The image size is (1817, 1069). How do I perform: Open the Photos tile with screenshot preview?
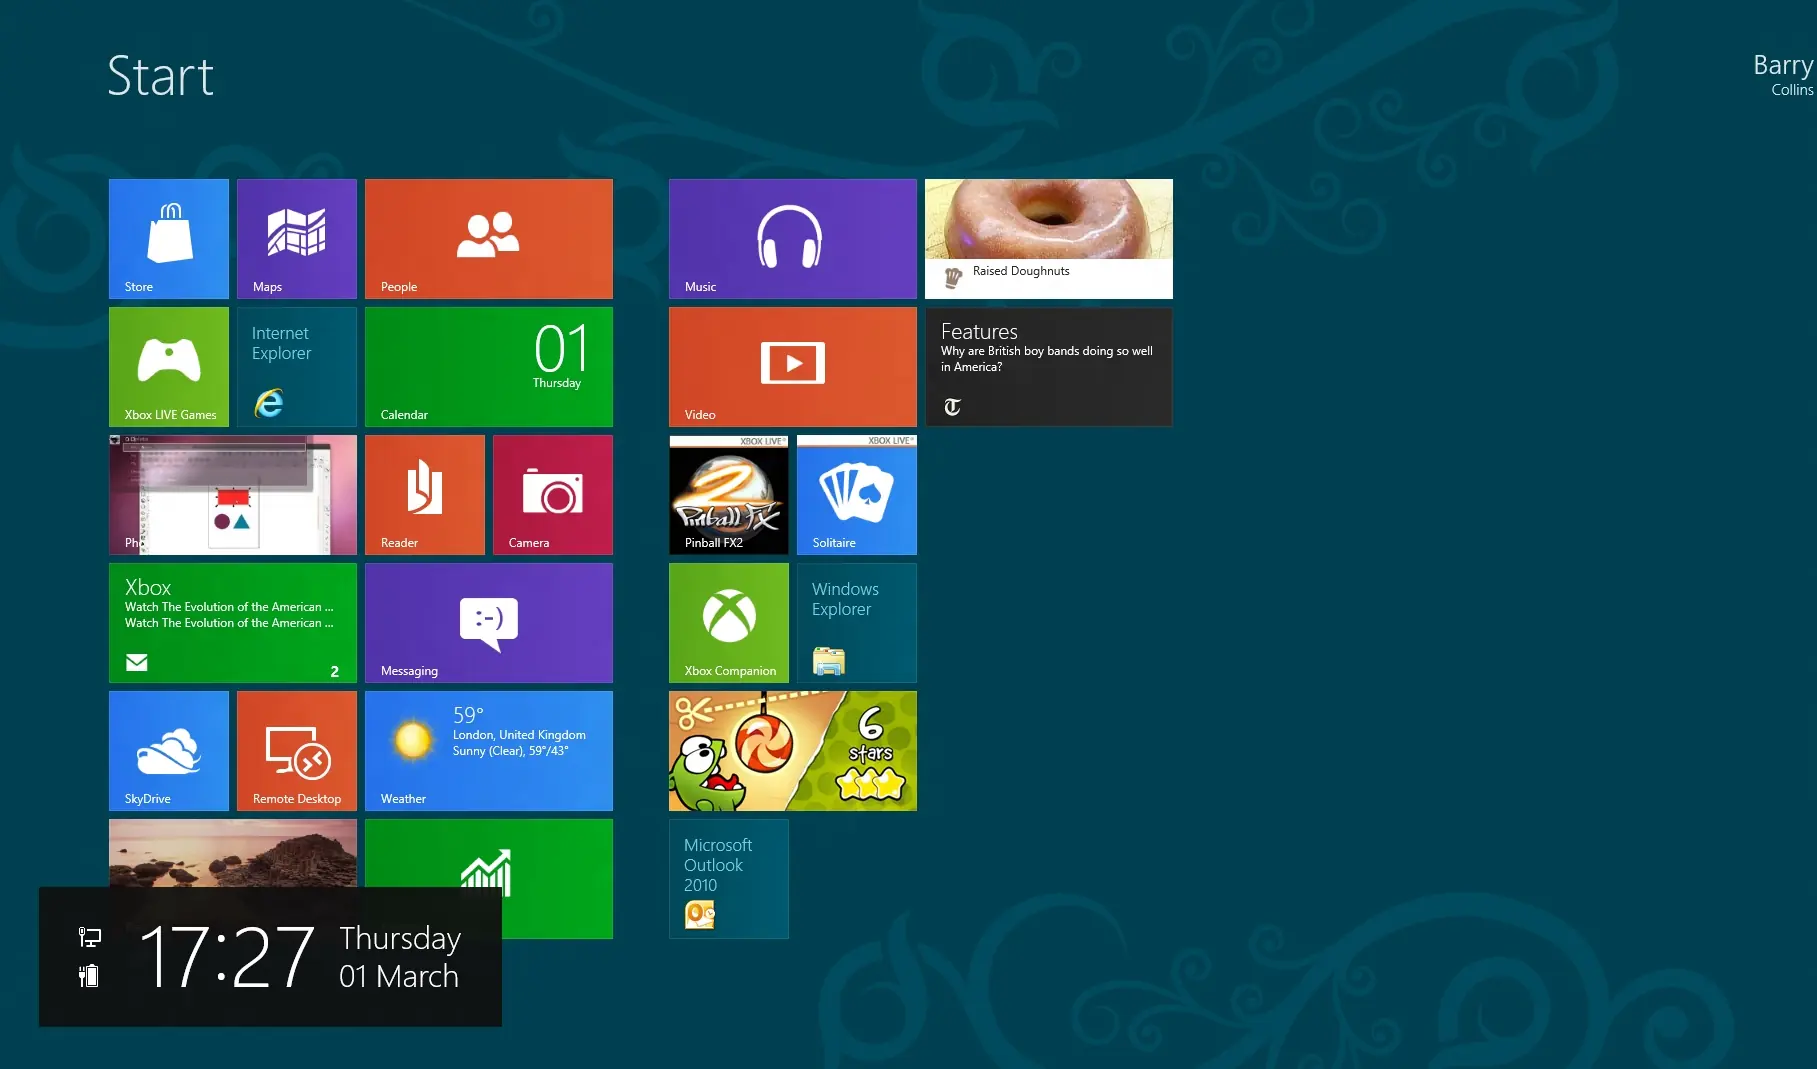[233, 495]
